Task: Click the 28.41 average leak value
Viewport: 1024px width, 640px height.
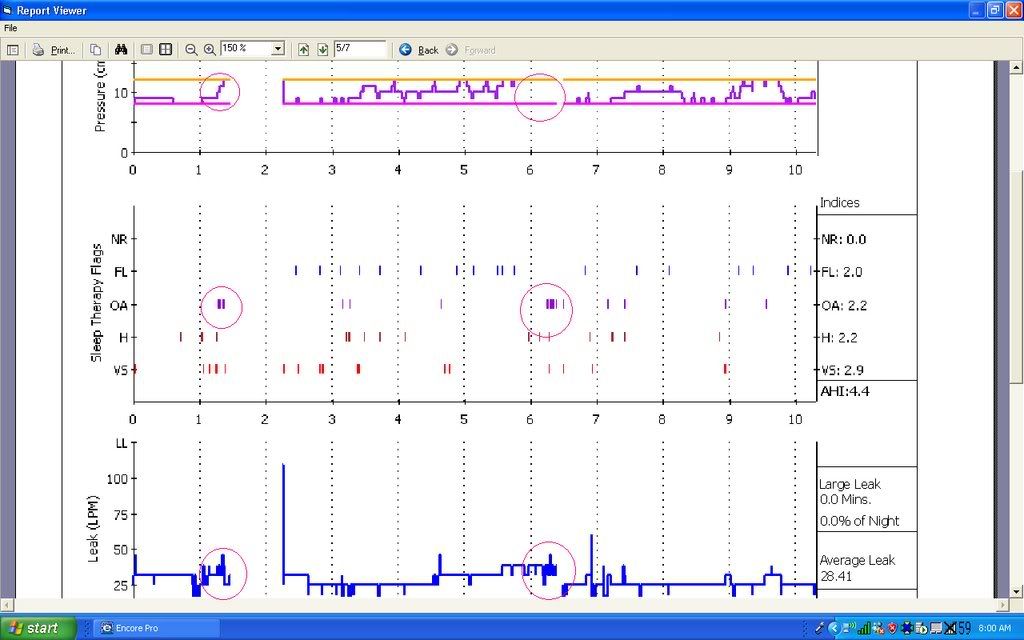Action: coord(836,576)
